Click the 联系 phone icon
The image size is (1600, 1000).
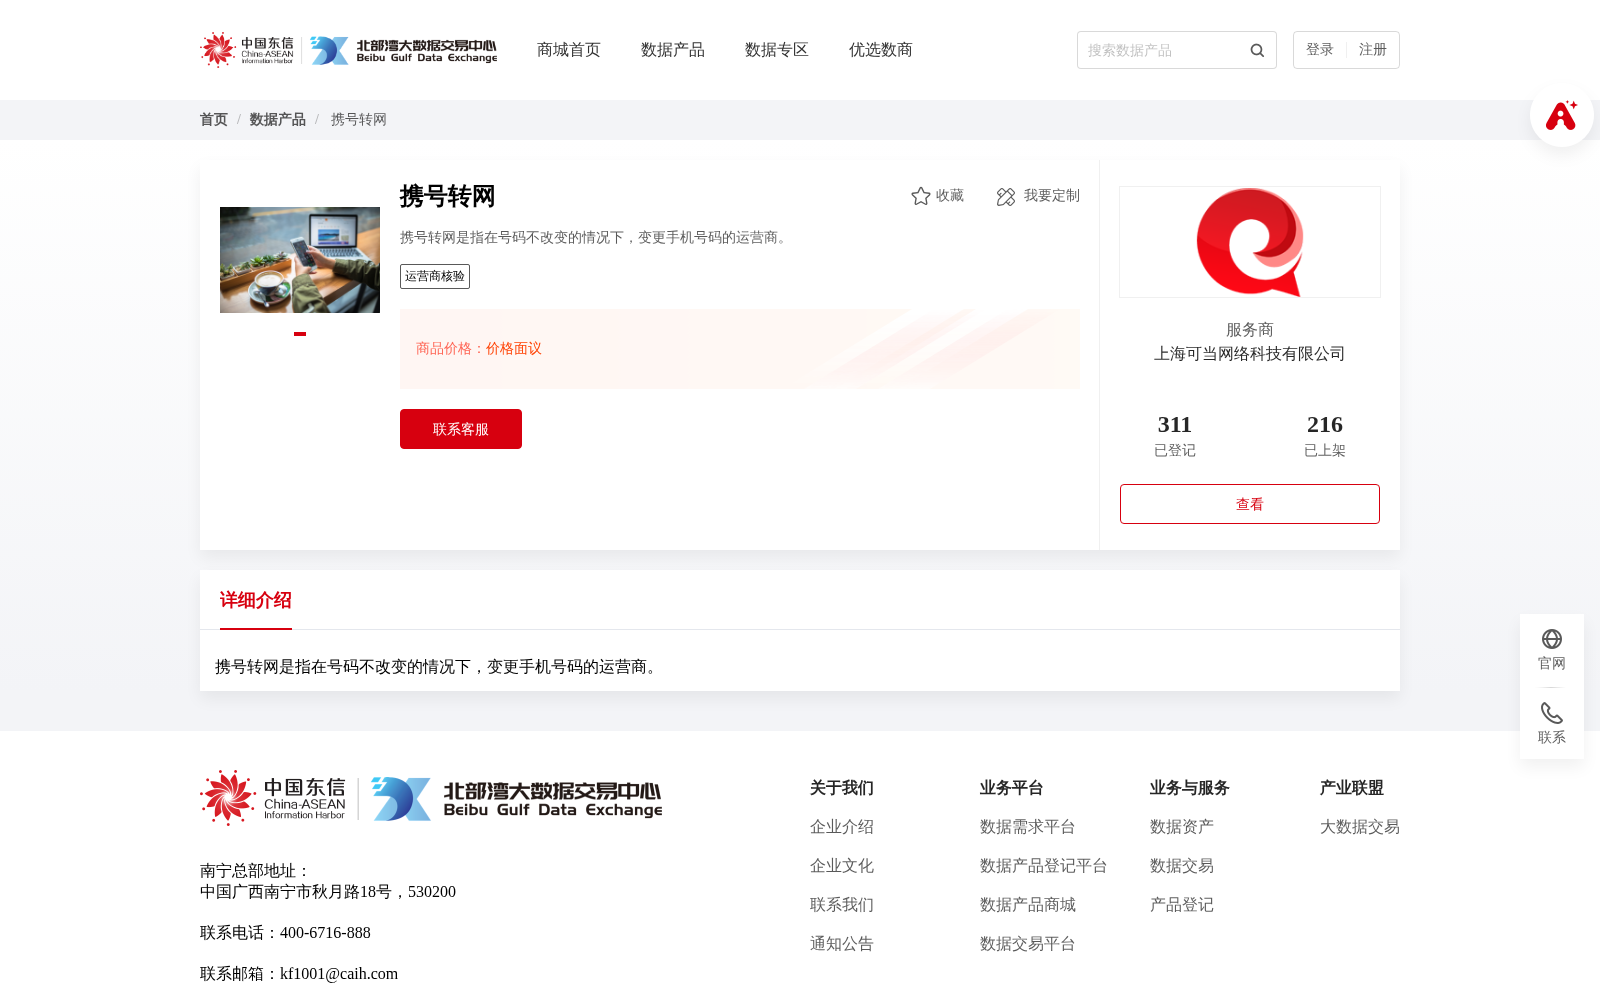coord(1552,713)
